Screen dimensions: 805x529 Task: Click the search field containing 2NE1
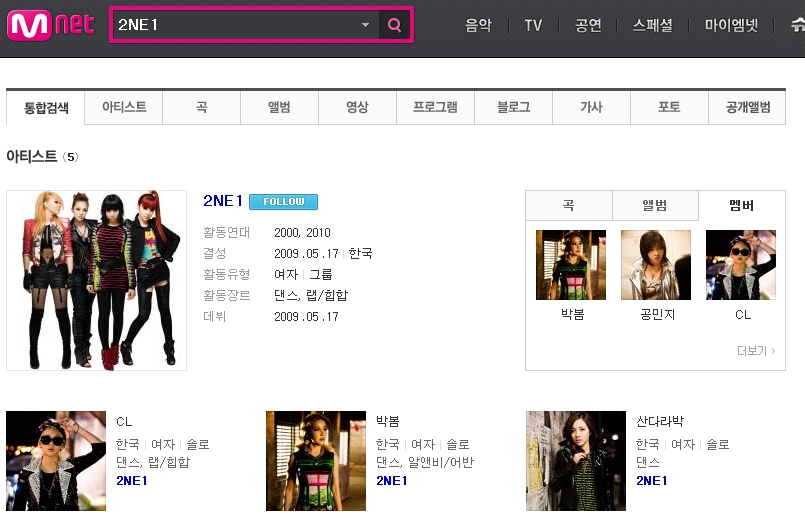(236, 25)
